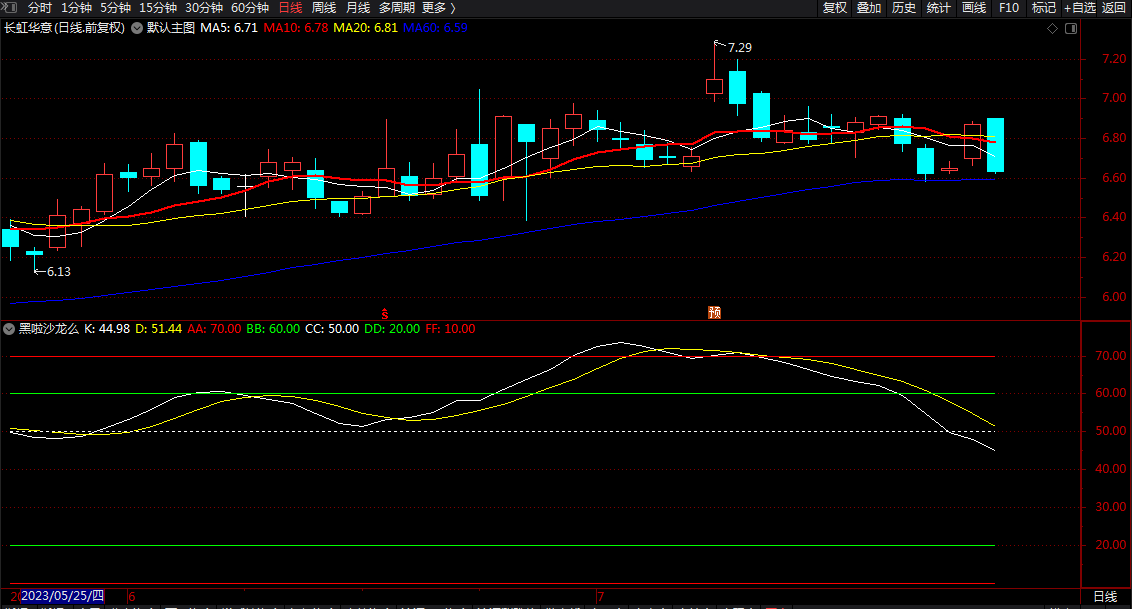The image size is (1132, 609).
Task: Collapse the left panel via the top-left arrow icon
Action: tap(10, 7)
